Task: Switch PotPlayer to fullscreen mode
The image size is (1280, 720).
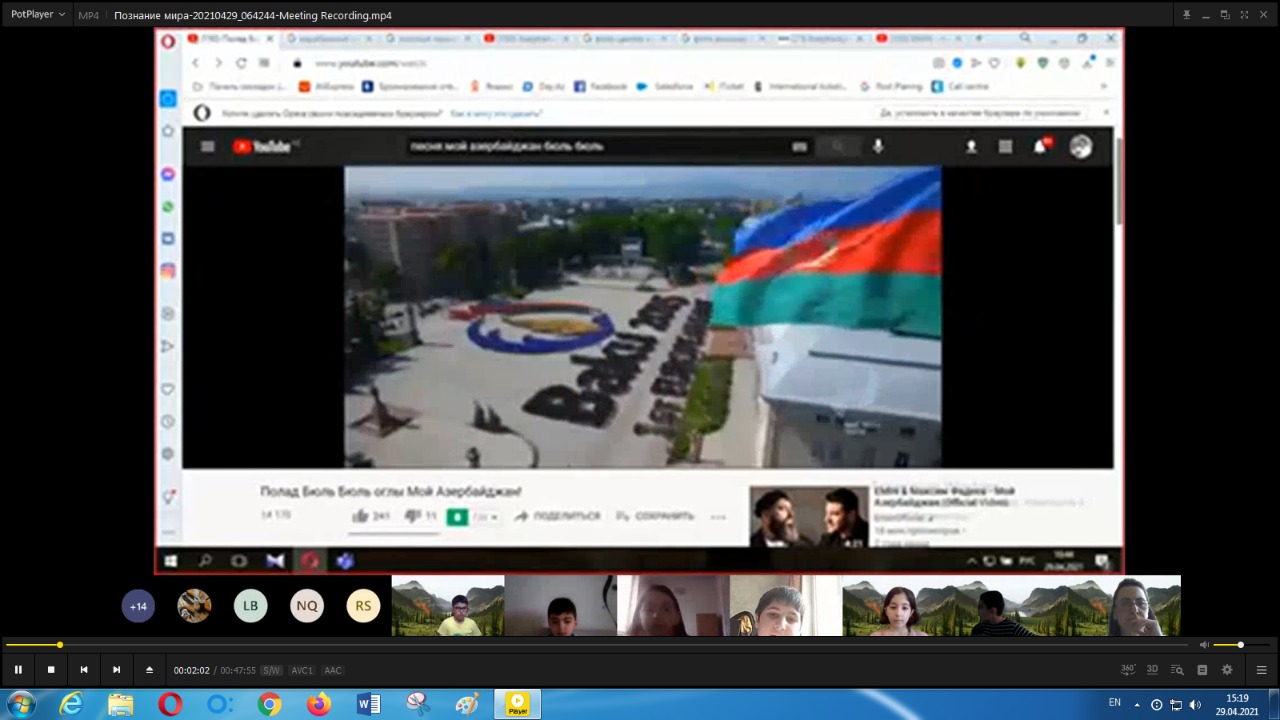Action: pyautogui.click(x=1244, y=15)
